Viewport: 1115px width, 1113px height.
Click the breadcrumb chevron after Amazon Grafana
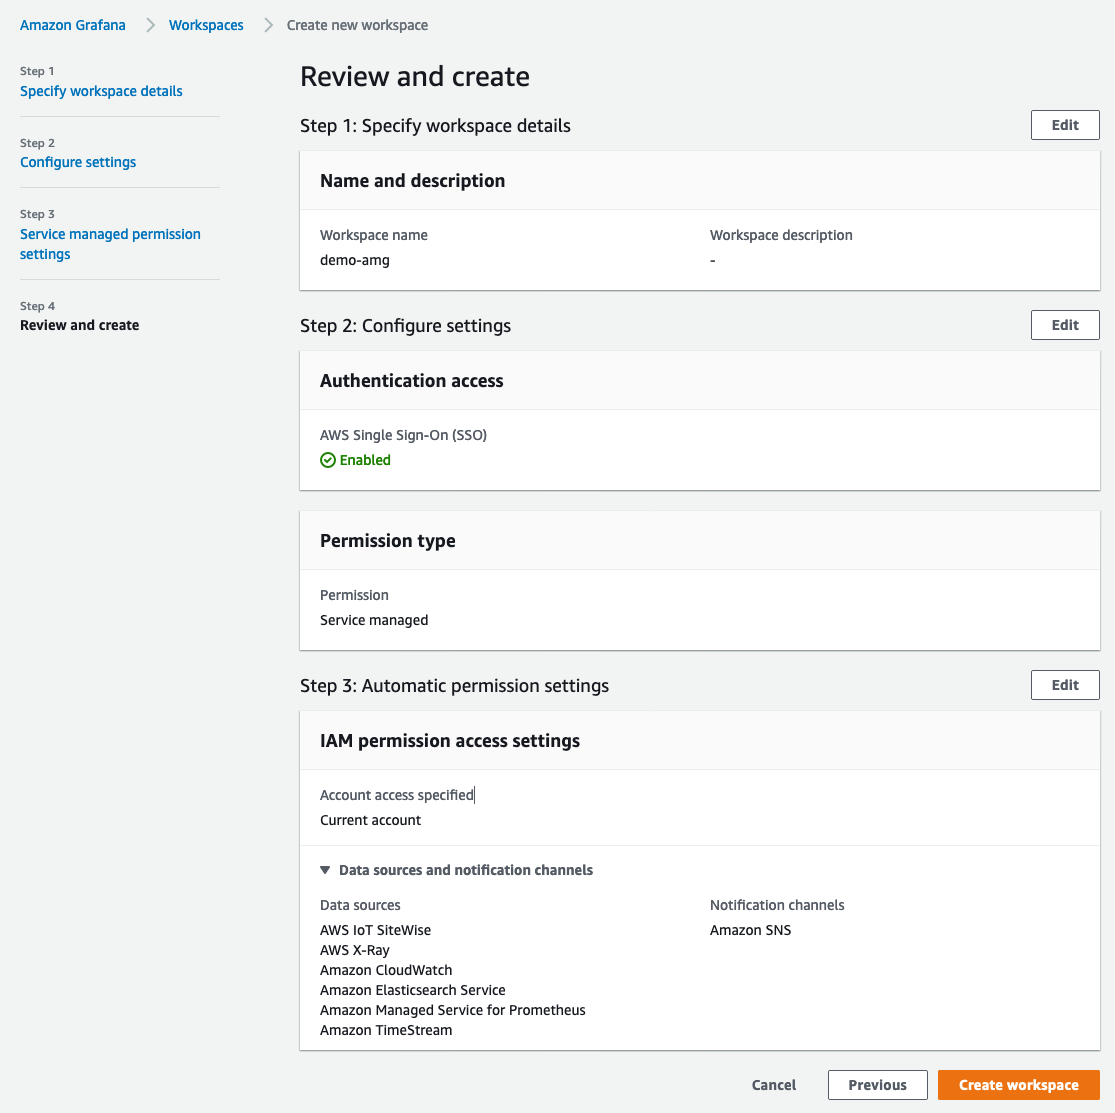(x=150, y=25)
